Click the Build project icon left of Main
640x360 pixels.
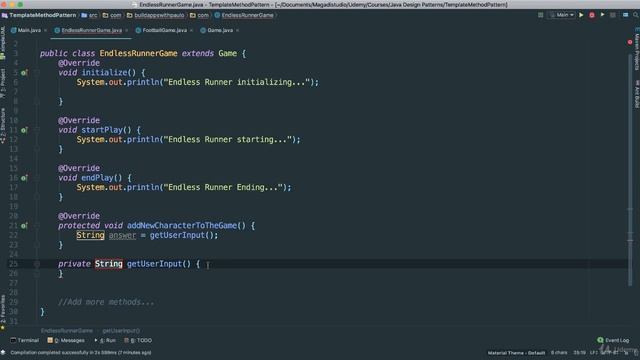[x=540, y=15]
